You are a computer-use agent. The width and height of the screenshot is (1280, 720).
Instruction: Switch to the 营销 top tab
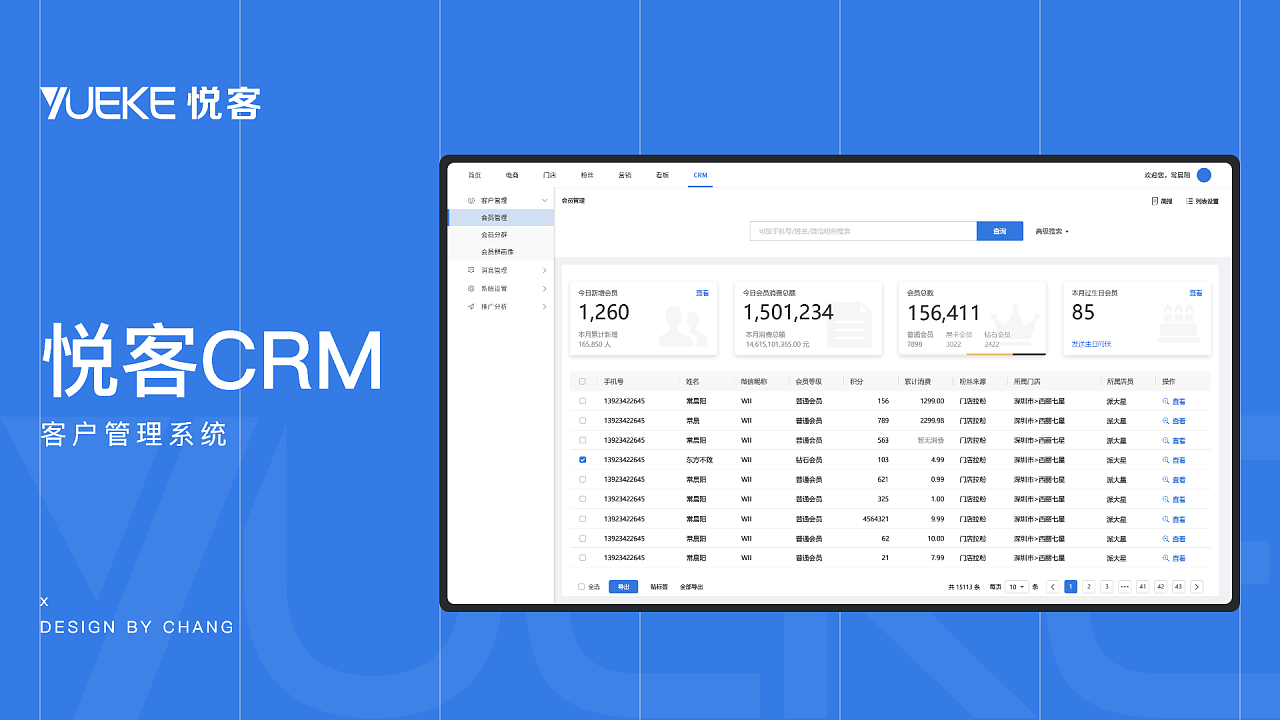(x=625, y=175)
